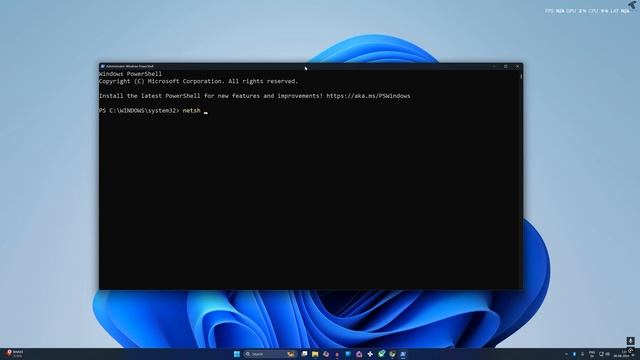Open the Windows Start menu
The height and width of the screenshot is (360, 640).
coord(237,354)
